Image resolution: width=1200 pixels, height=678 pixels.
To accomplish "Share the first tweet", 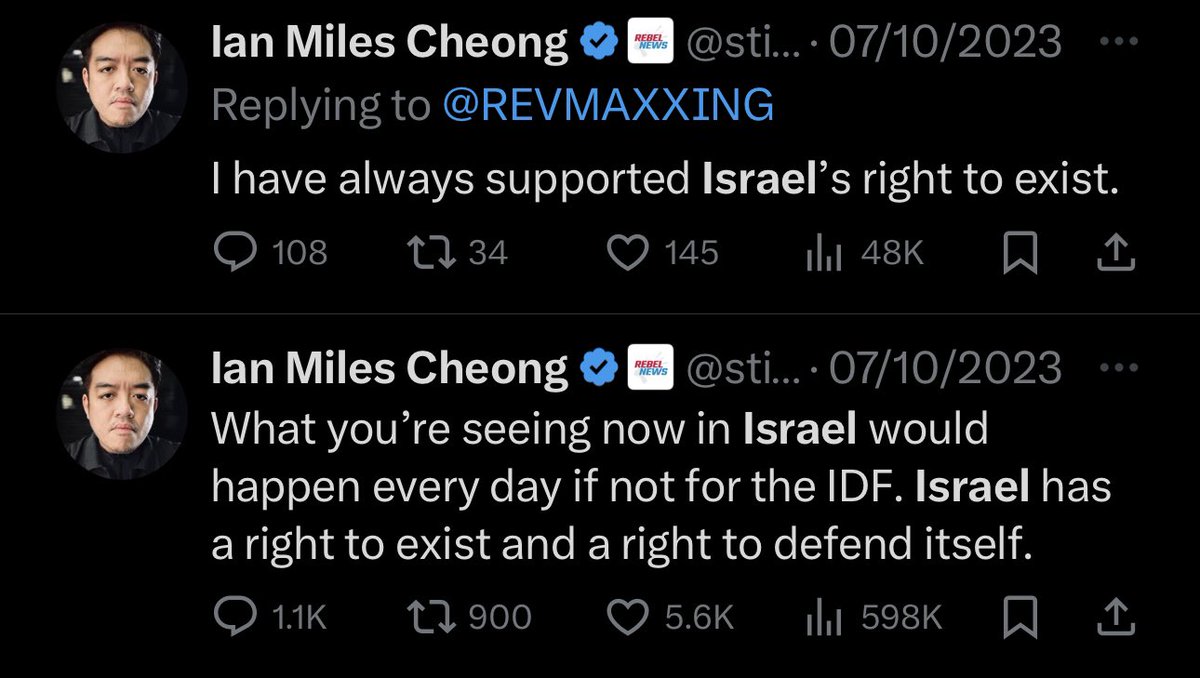I will point(1117,254).
